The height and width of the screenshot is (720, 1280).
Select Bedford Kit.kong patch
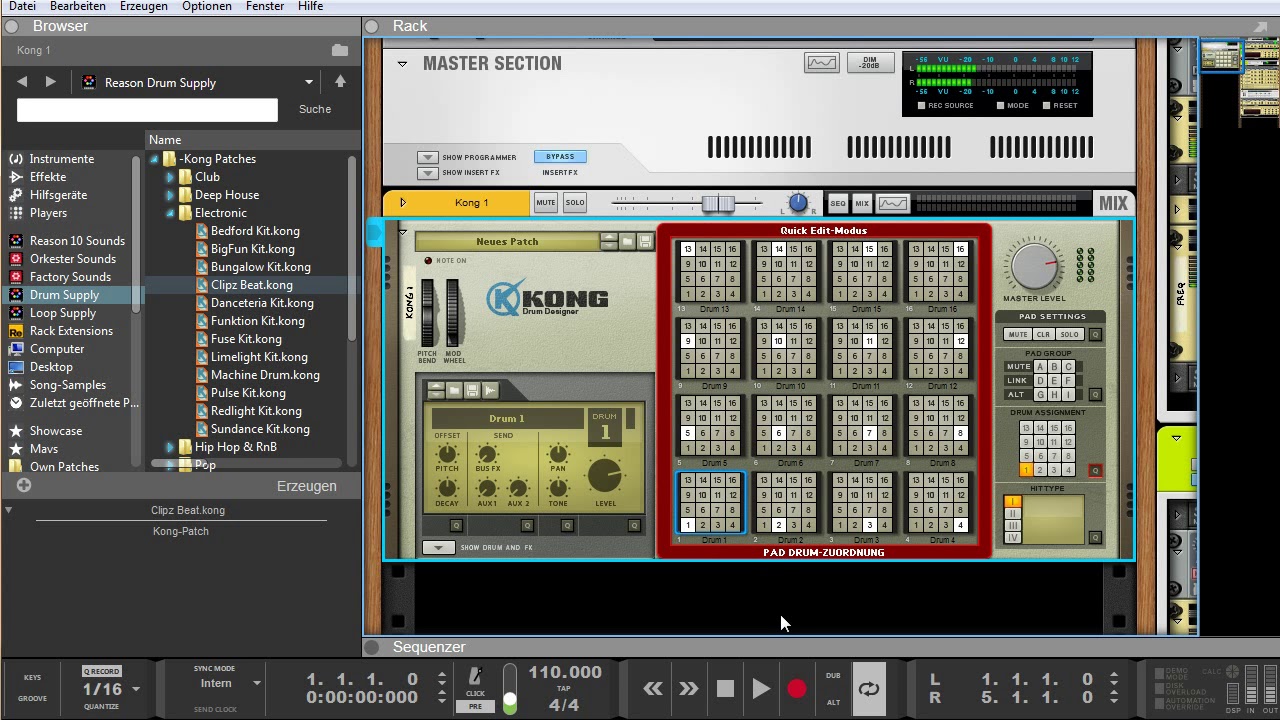pos(255,231)
